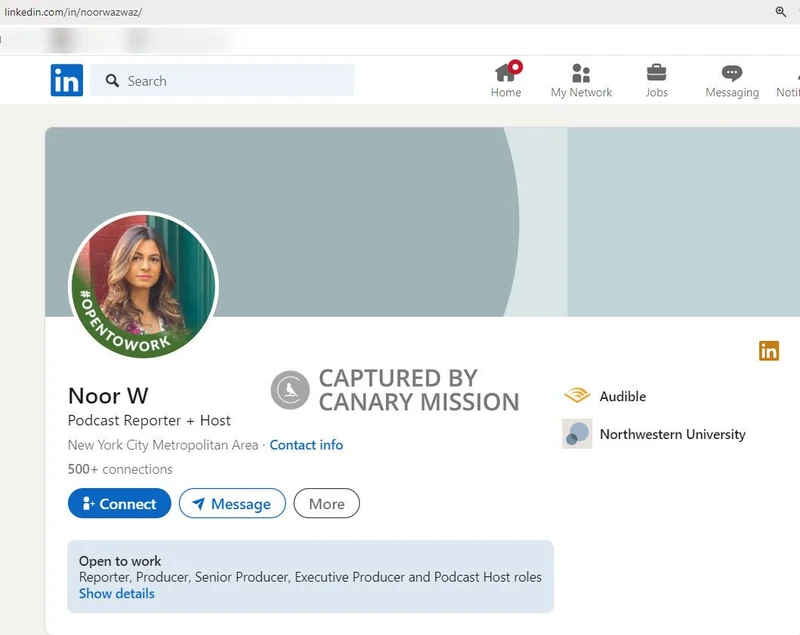Screen dimensions: 800x635
Task: Open My Network in navigation
Action: click(x=581, y=80)
